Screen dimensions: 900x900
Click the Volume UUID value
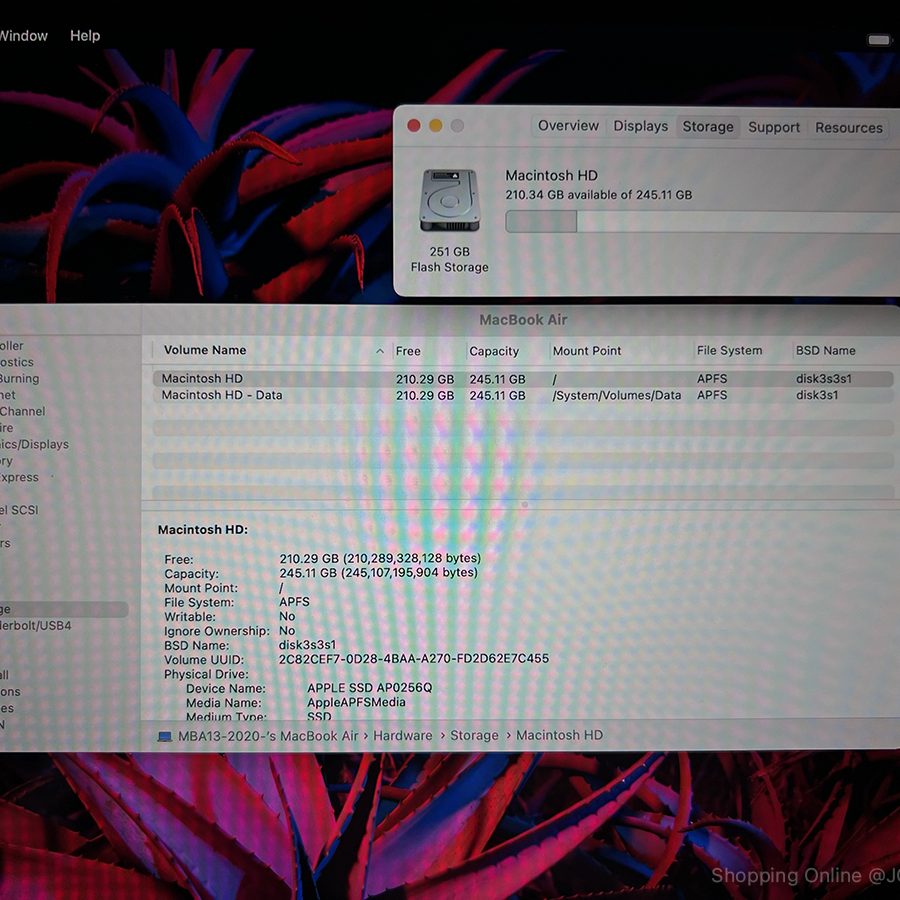click(x=414, y=659)
